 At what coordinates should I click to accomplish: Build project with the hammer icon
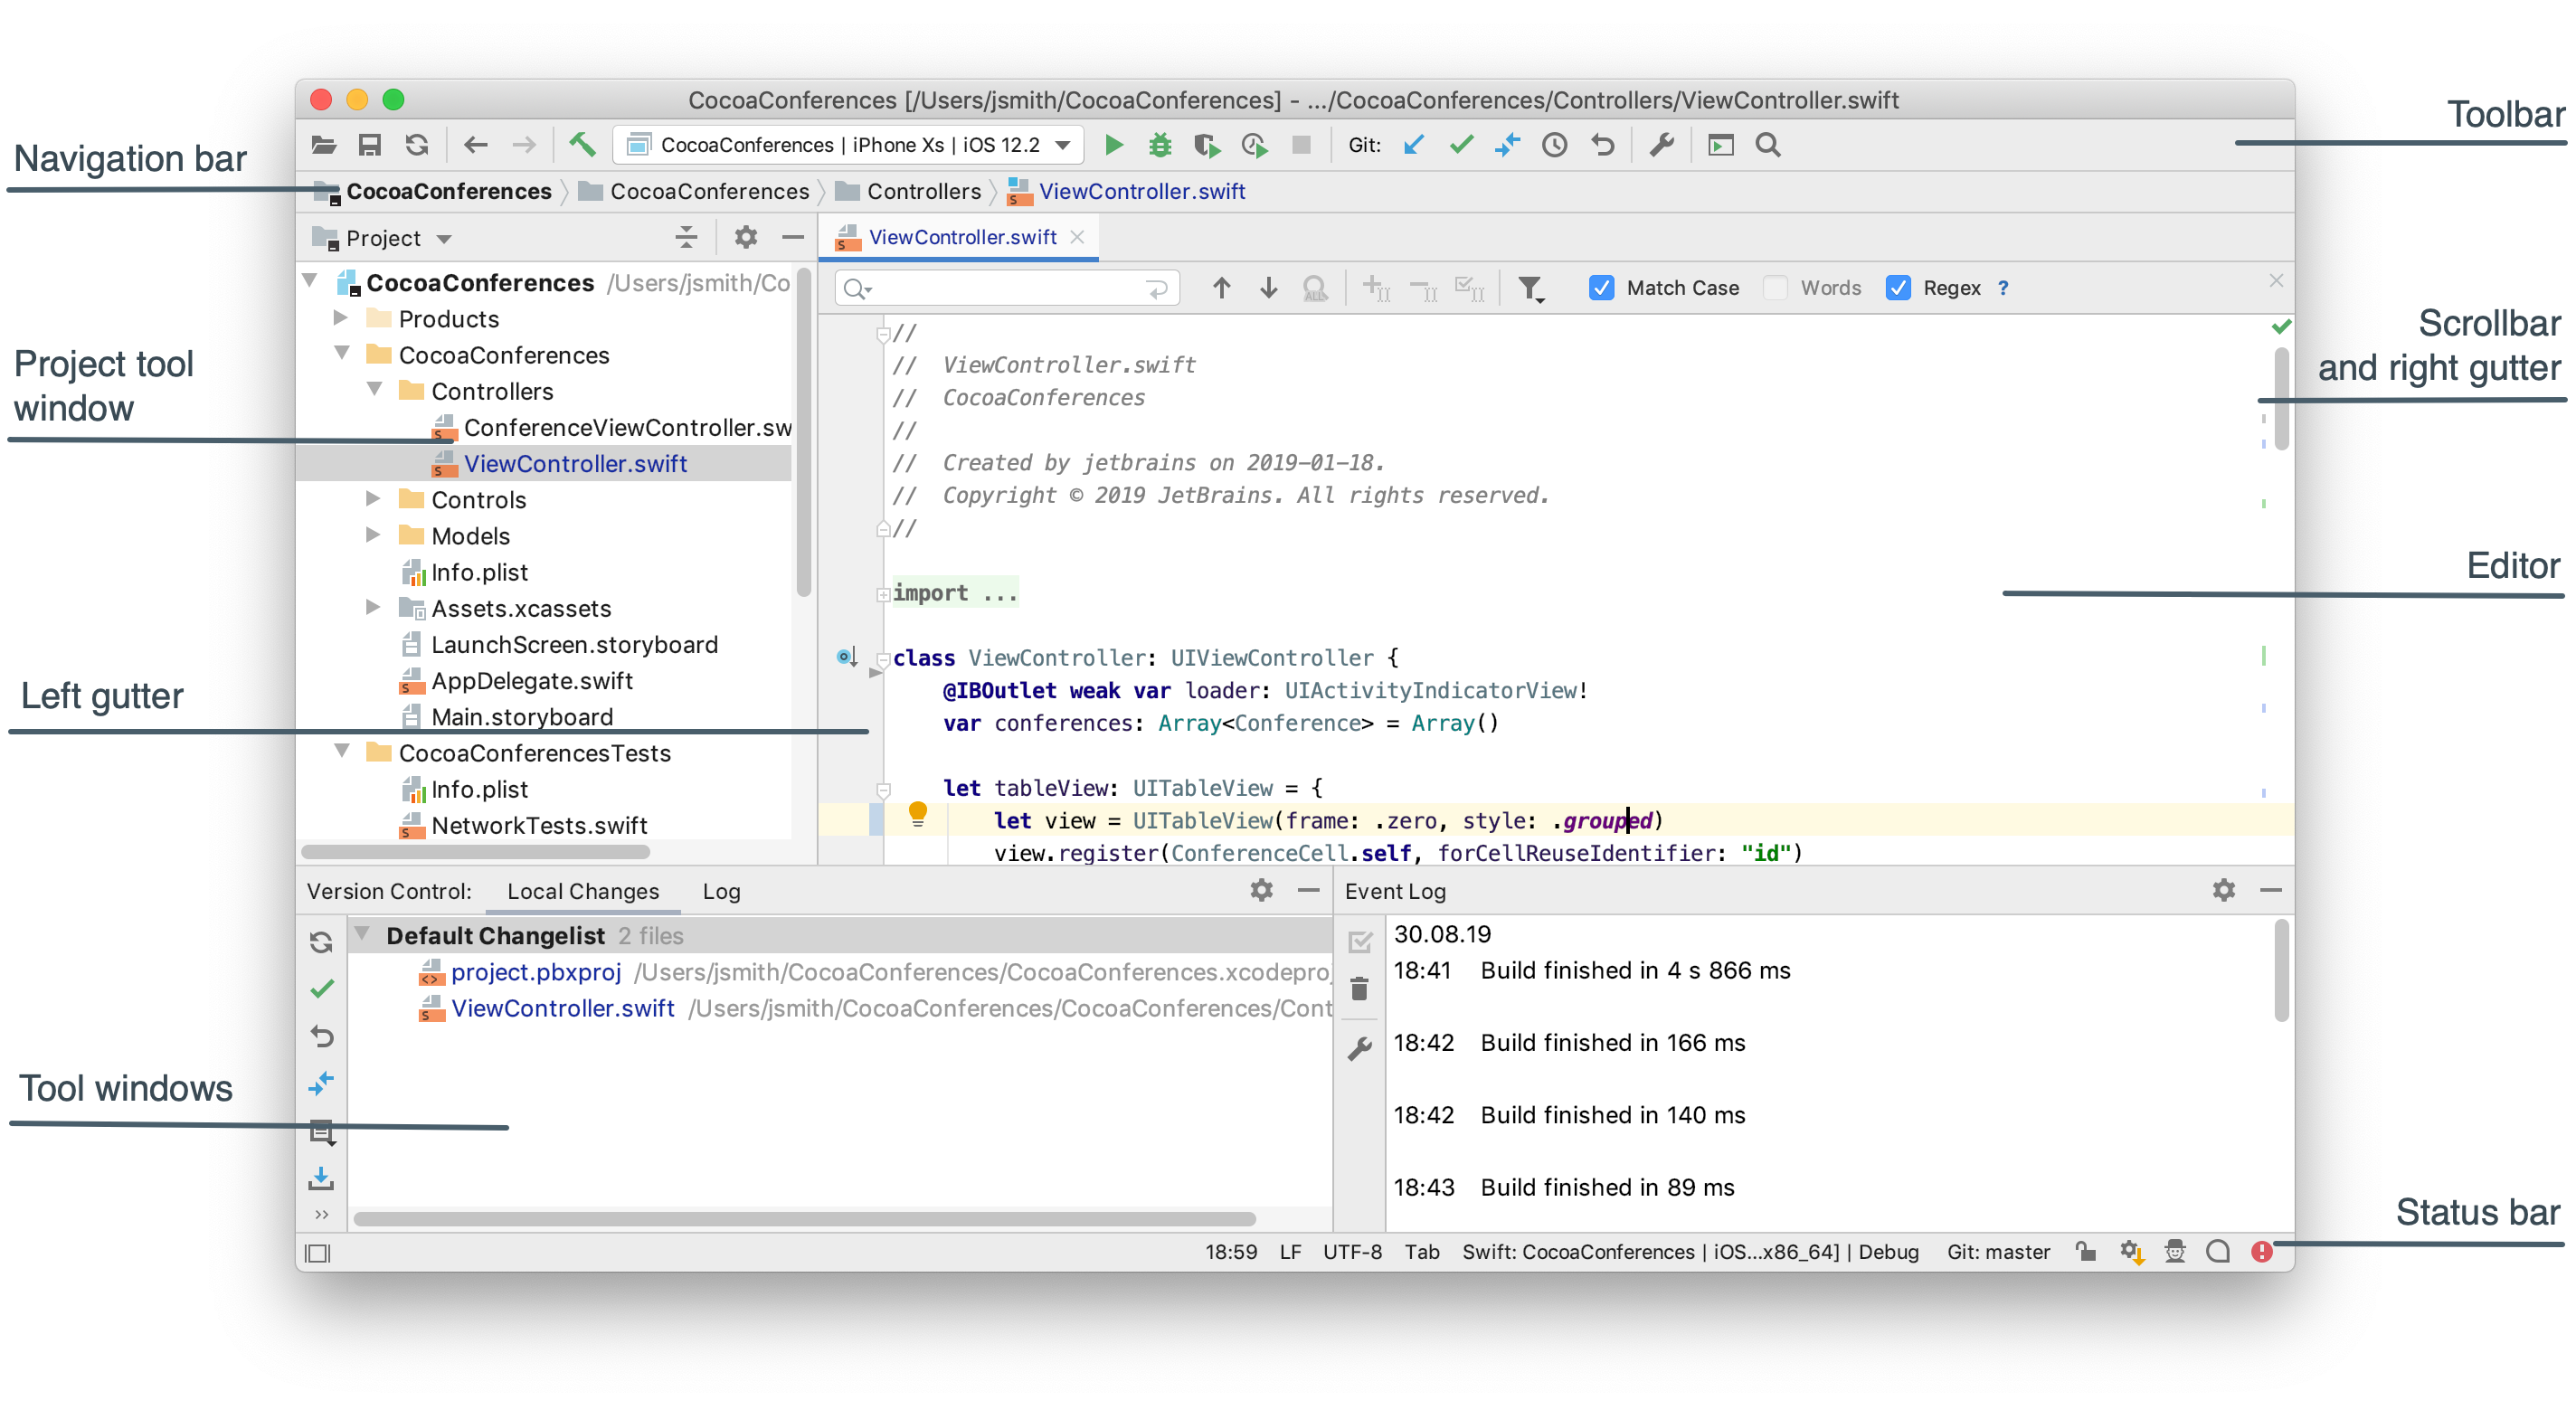tap(582, 145)
